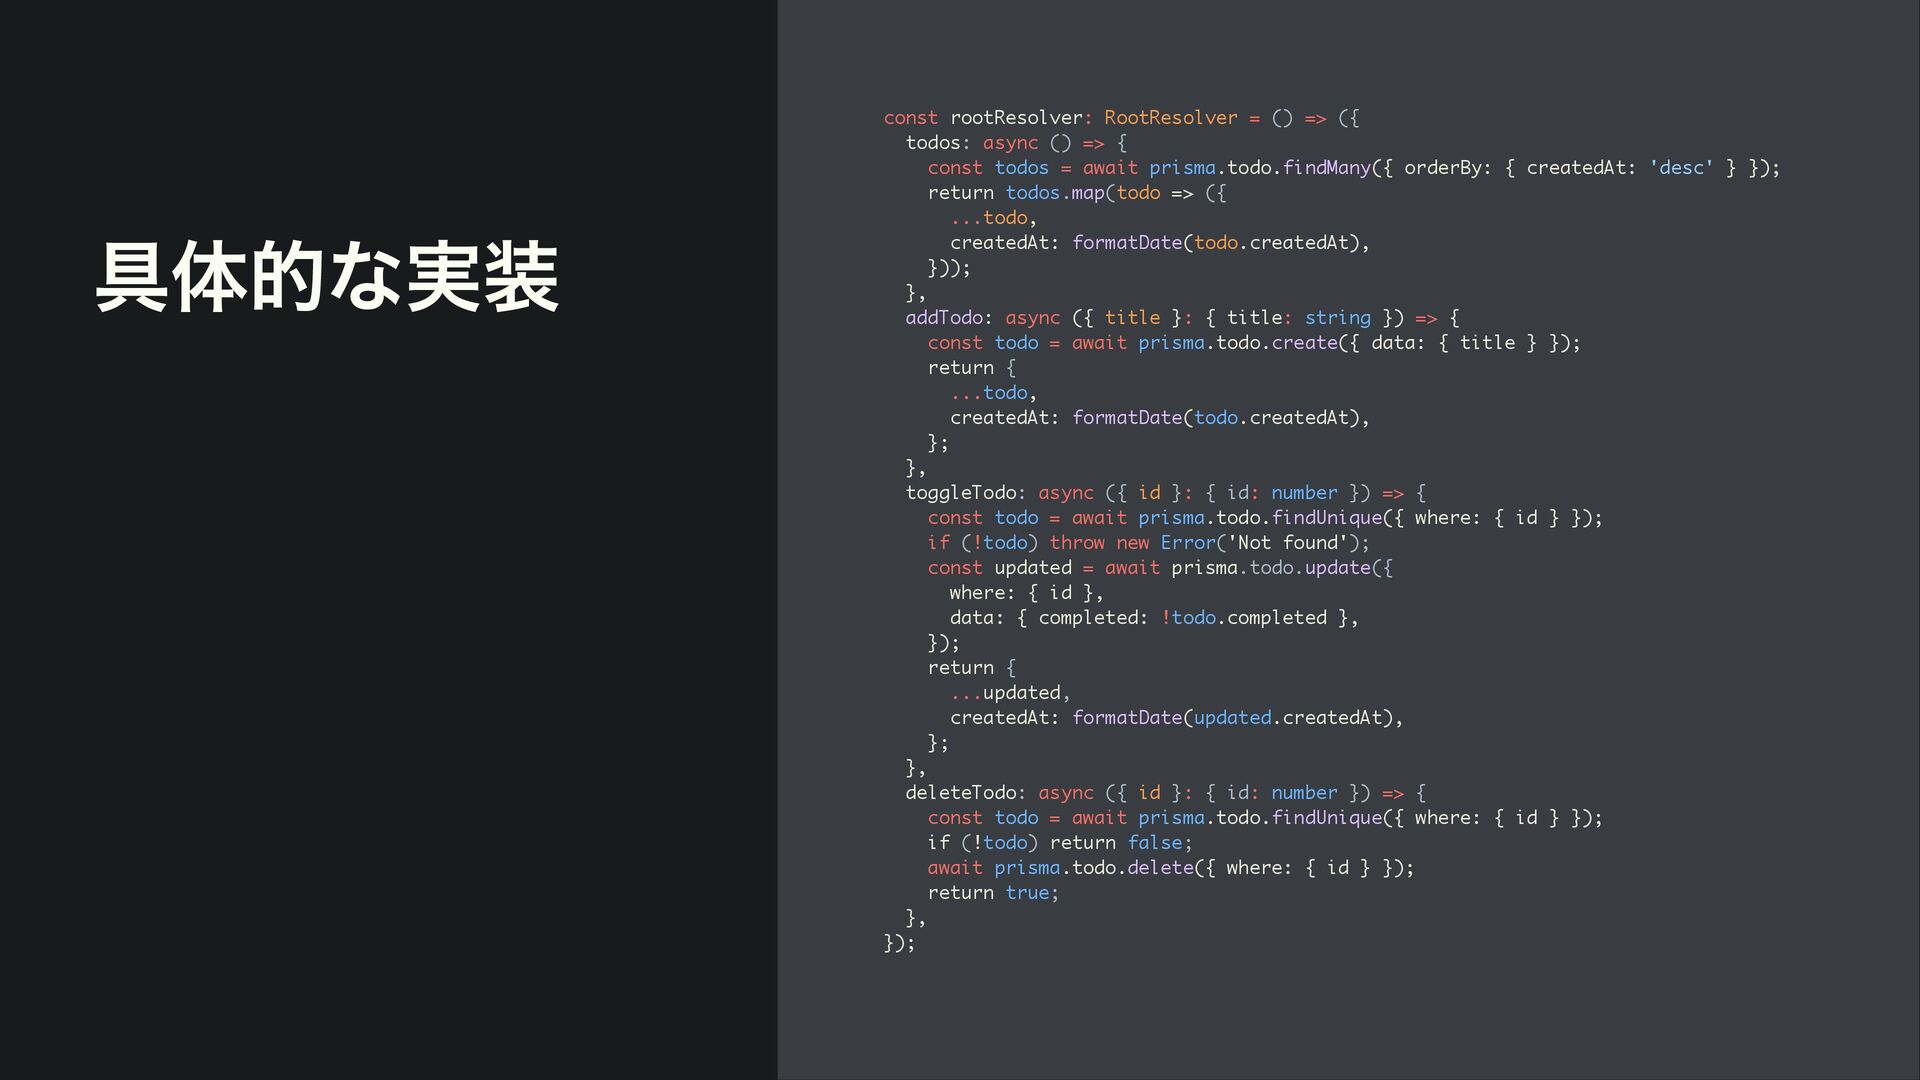This screenshot has height=1080, width=1920.
Task: Click findMany in the todos resolver
Action: [1326, 168]
